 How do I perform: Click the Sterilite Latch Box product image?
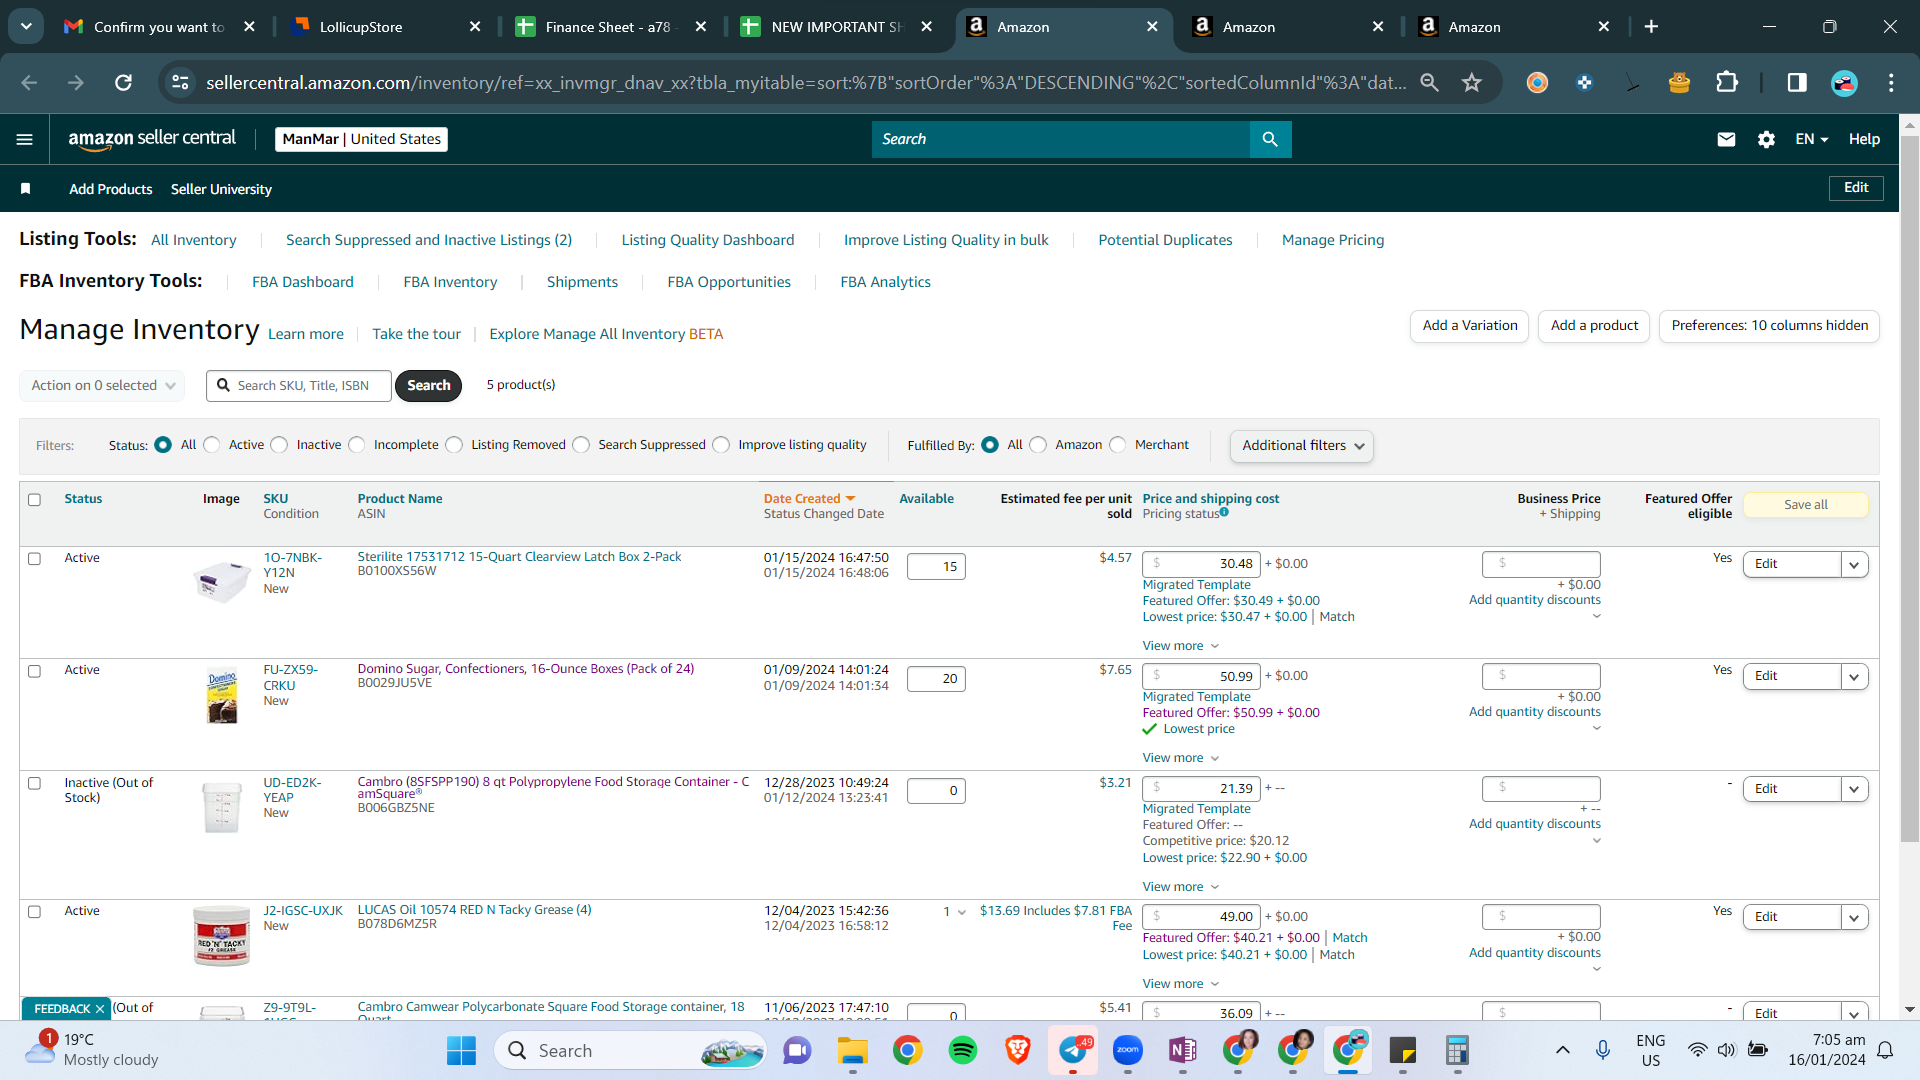(x=221, y=580)
